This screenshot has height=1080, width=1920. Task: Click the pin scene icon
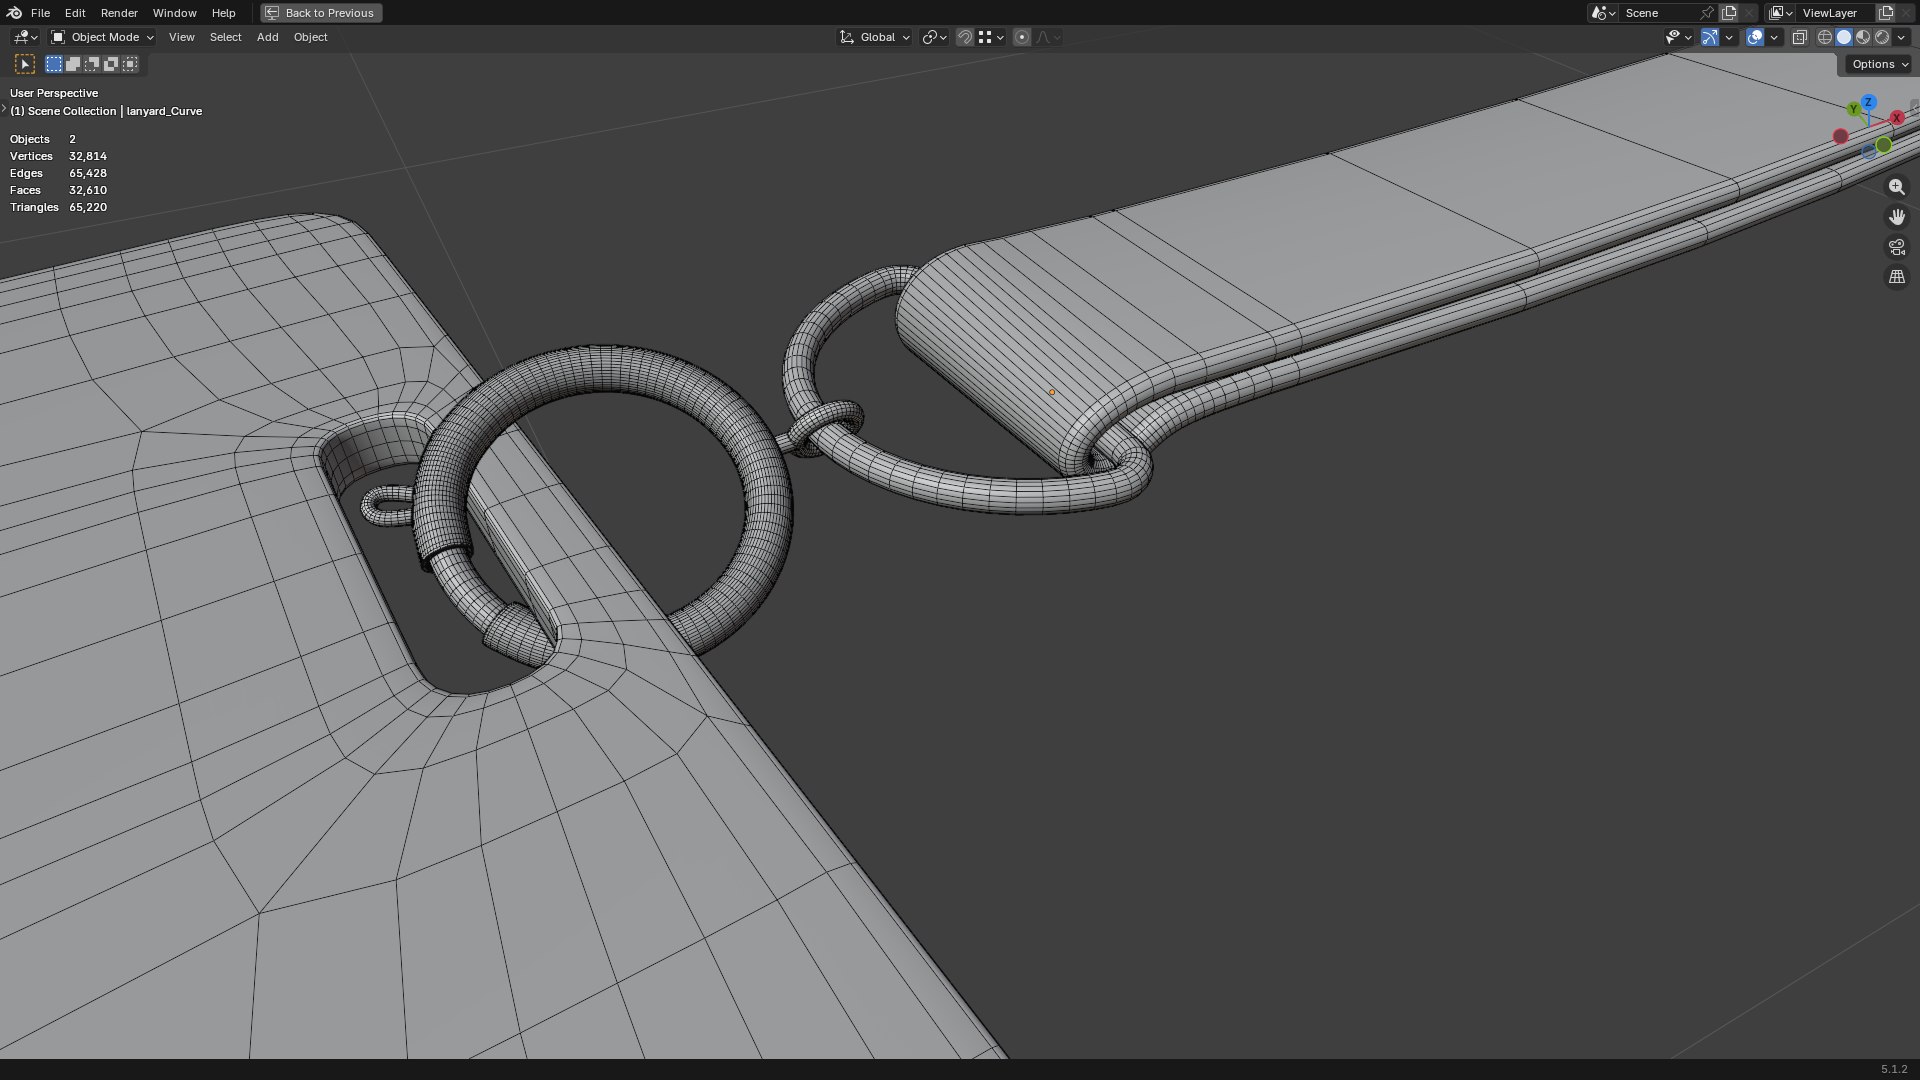1706,13
